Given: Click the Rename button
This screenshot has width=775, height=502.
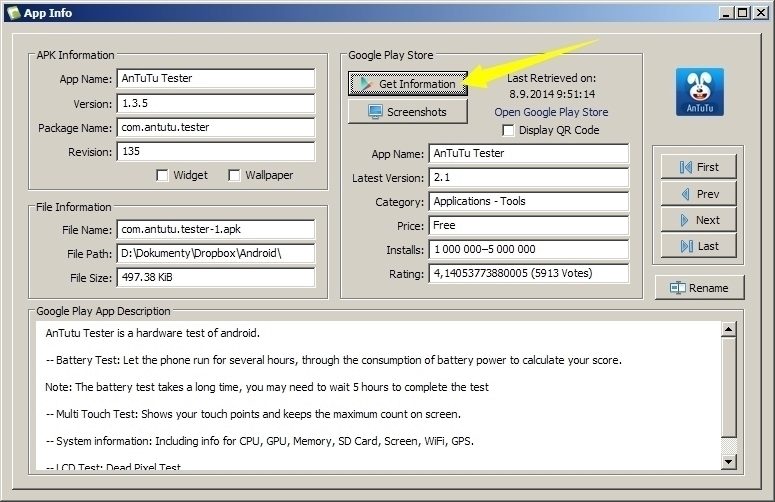Looking at the screenshot, I should [x=699, y=288].
